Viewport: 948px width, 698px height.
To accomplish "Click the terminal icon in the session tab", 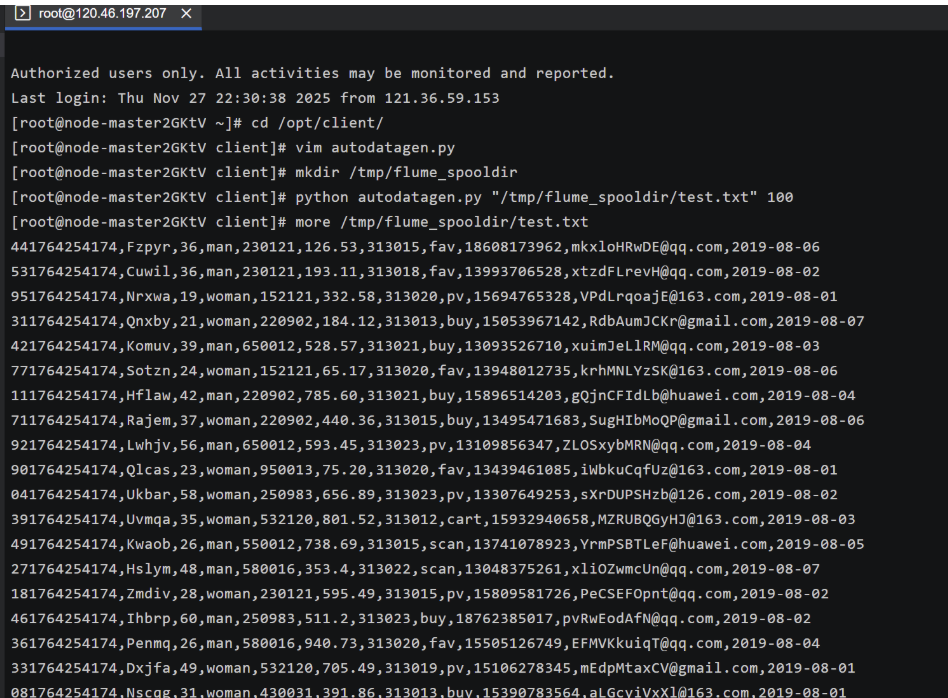I will click(x=22, y=13).
